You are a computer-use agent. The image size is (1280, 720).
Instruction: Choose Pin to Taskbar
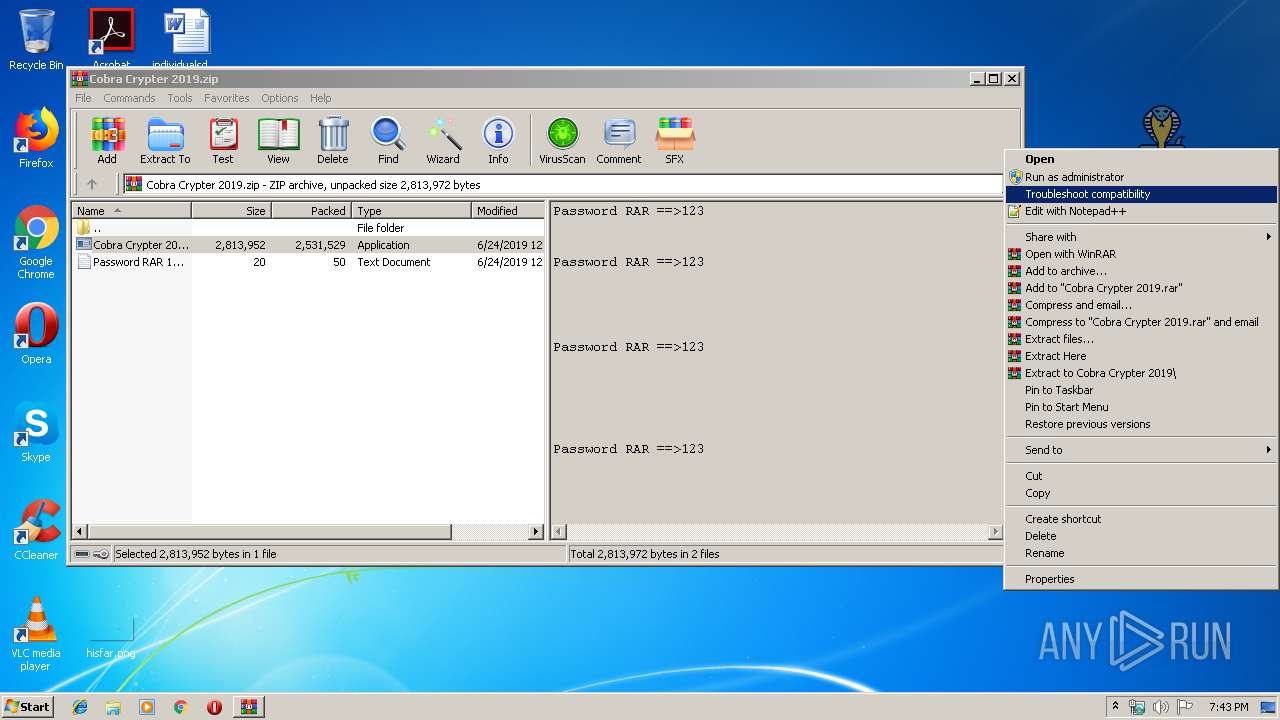click(x=1141, y=390)
